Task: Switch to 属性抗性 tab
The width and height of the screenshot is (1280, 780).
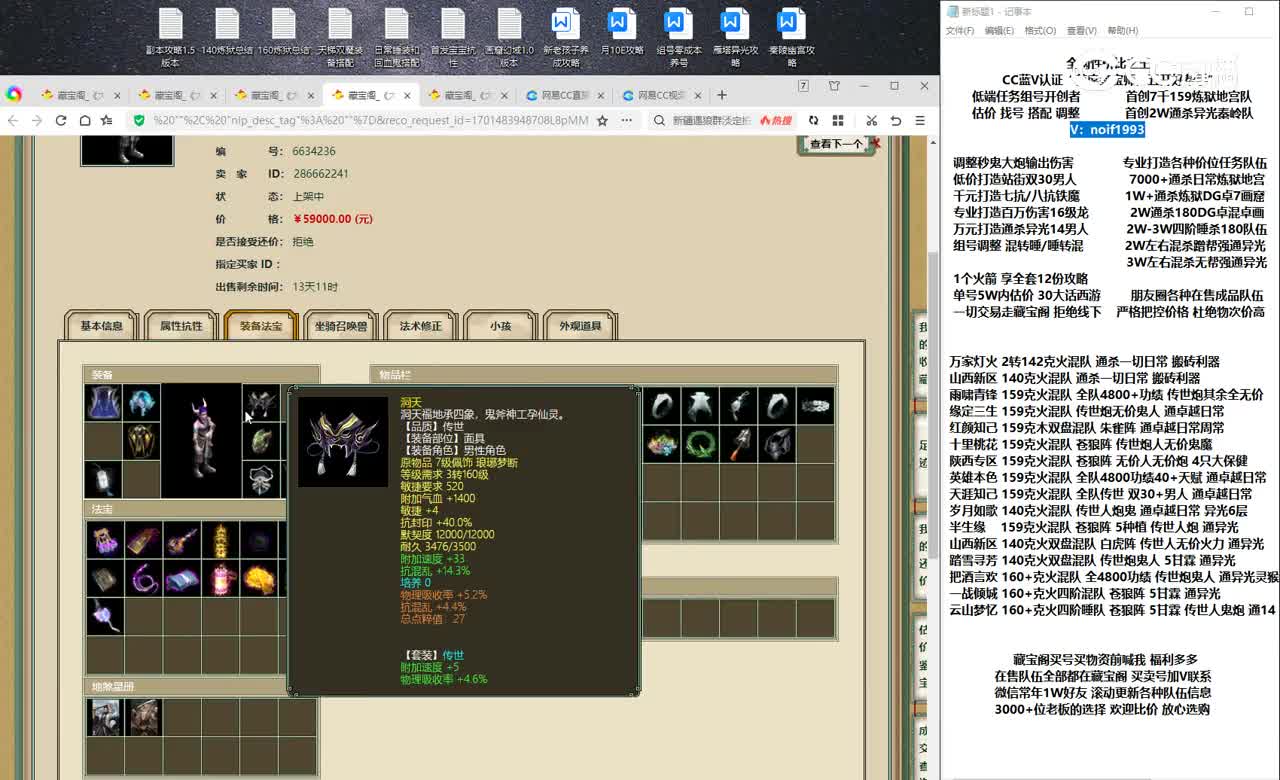Action: point(181,326)
